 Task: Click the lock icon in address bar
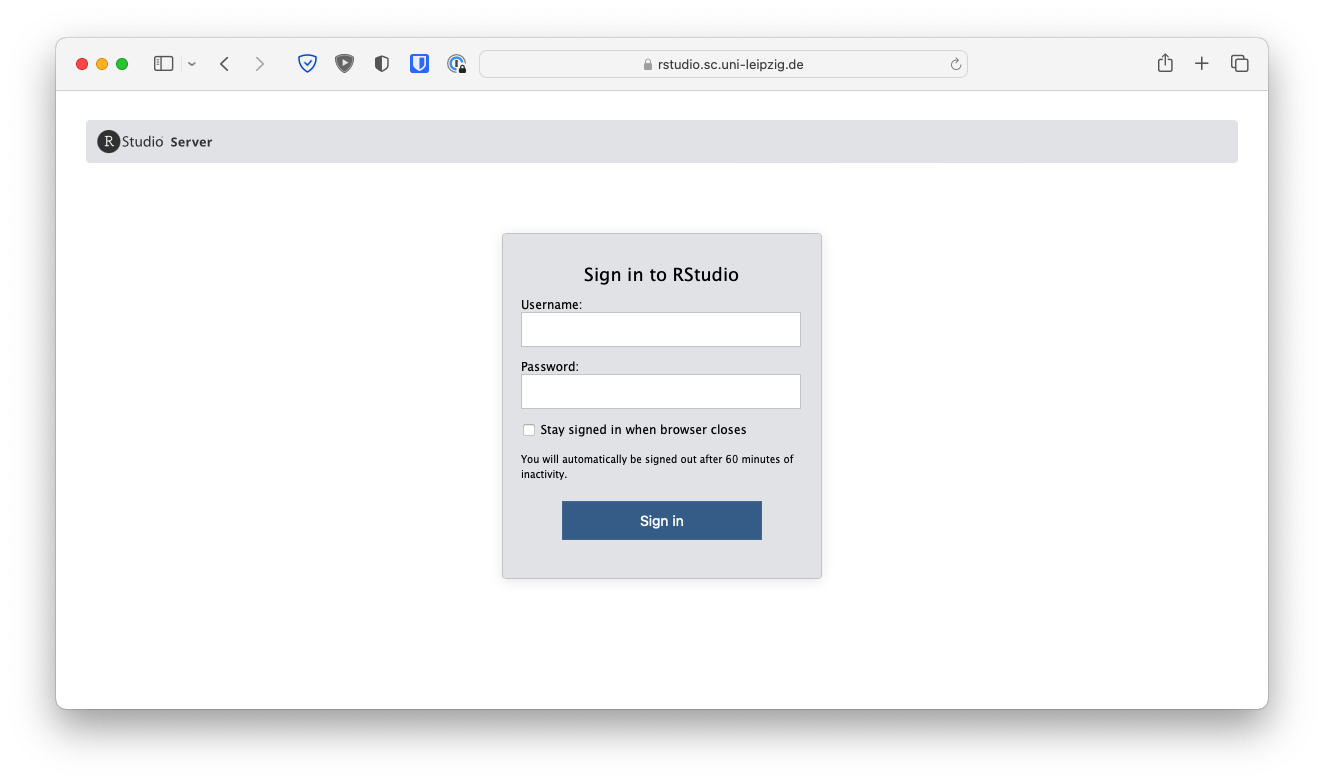pyautogui.click(x=648, y=64)
